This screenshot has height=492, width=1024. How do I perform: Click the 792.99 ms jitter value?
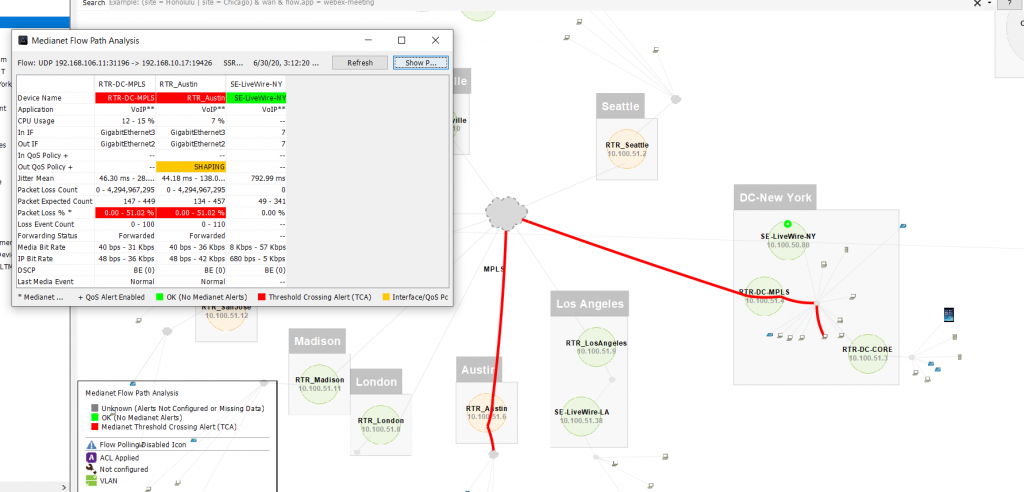tap(268, 178)
